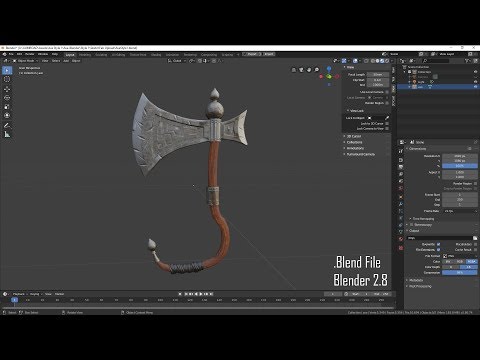The width and height of the screenshot is (480, 360).
Task: Select the RGBA color mode button
Action: tap(471, 262)
